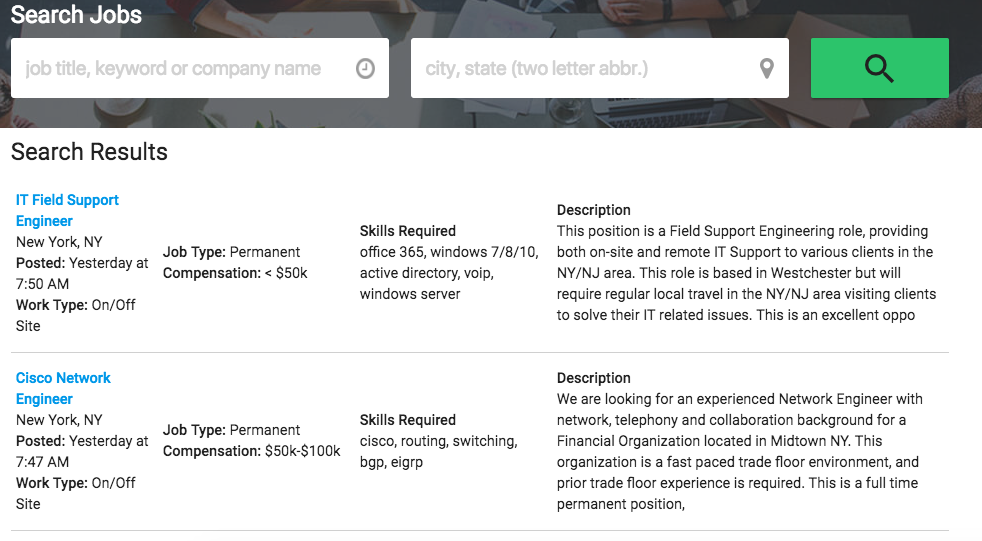Focus the city, state input field
The width and height of the screenshot is (982, 541).
pos(580,69)
